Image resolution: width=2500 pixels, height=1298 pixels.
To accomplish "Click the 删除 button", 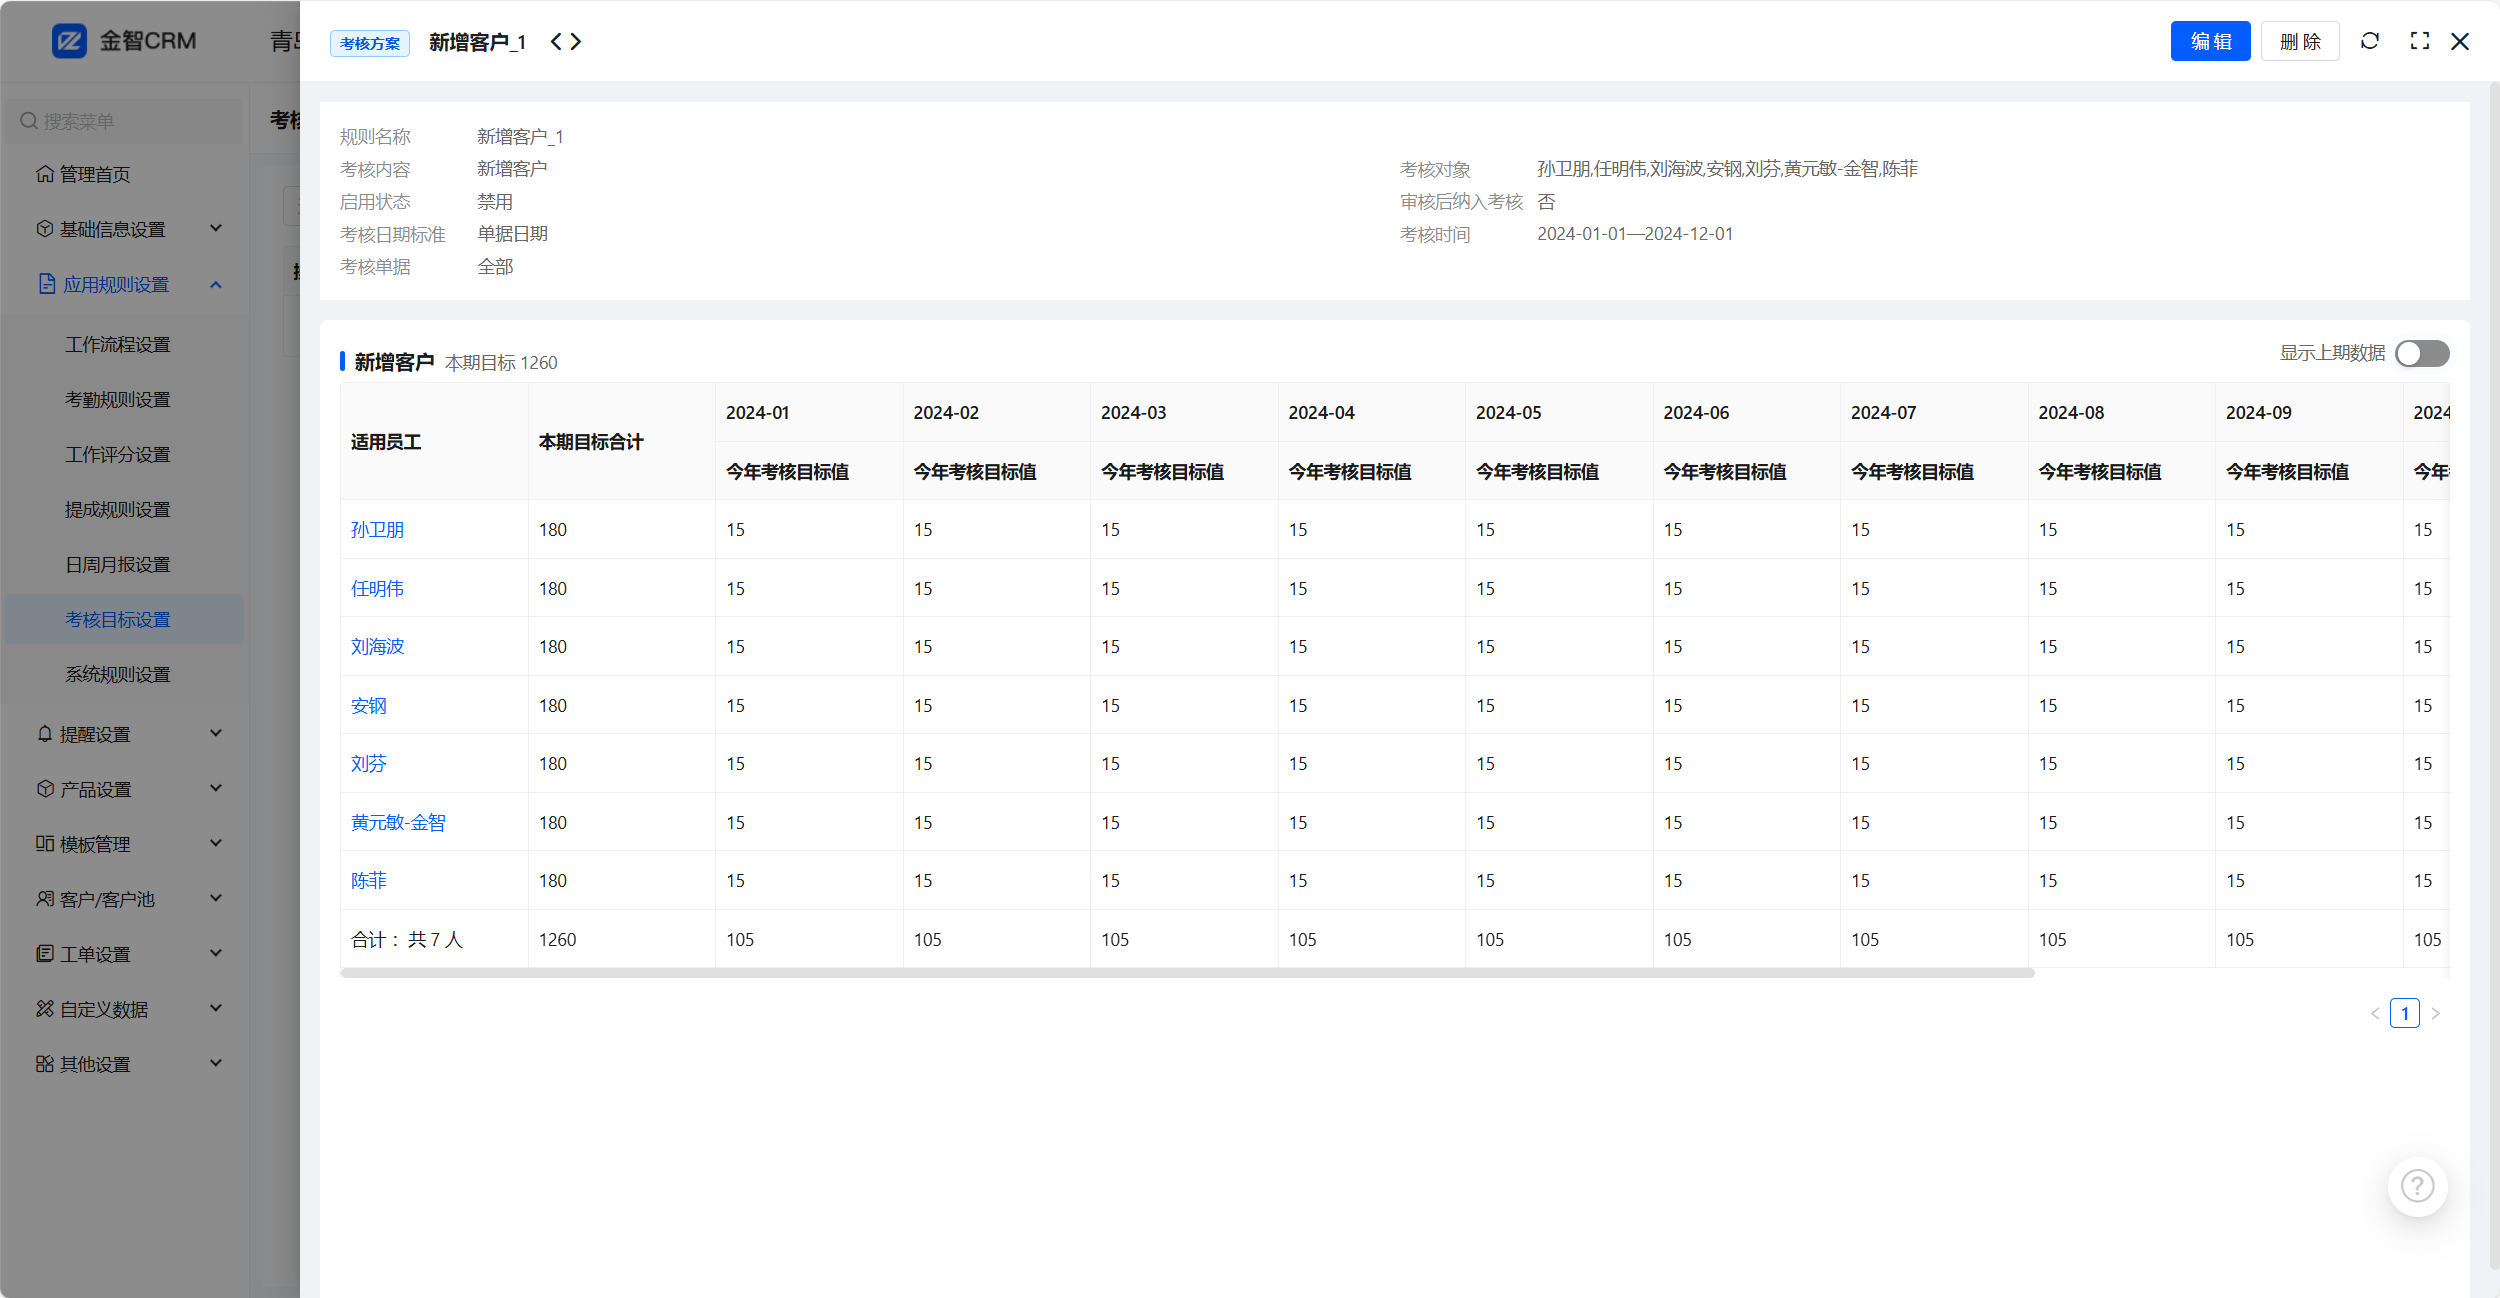I will [x=2299, y=41].
